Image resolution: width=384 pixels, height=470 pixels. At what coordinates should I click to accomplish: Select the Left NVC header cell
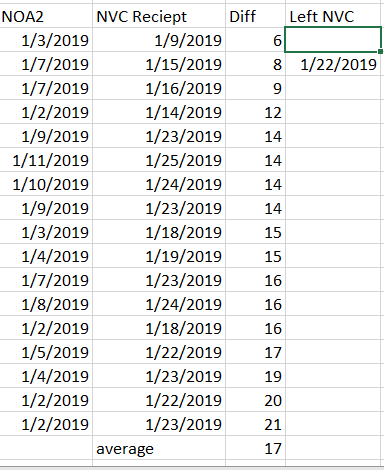click(x=333, y=16)
